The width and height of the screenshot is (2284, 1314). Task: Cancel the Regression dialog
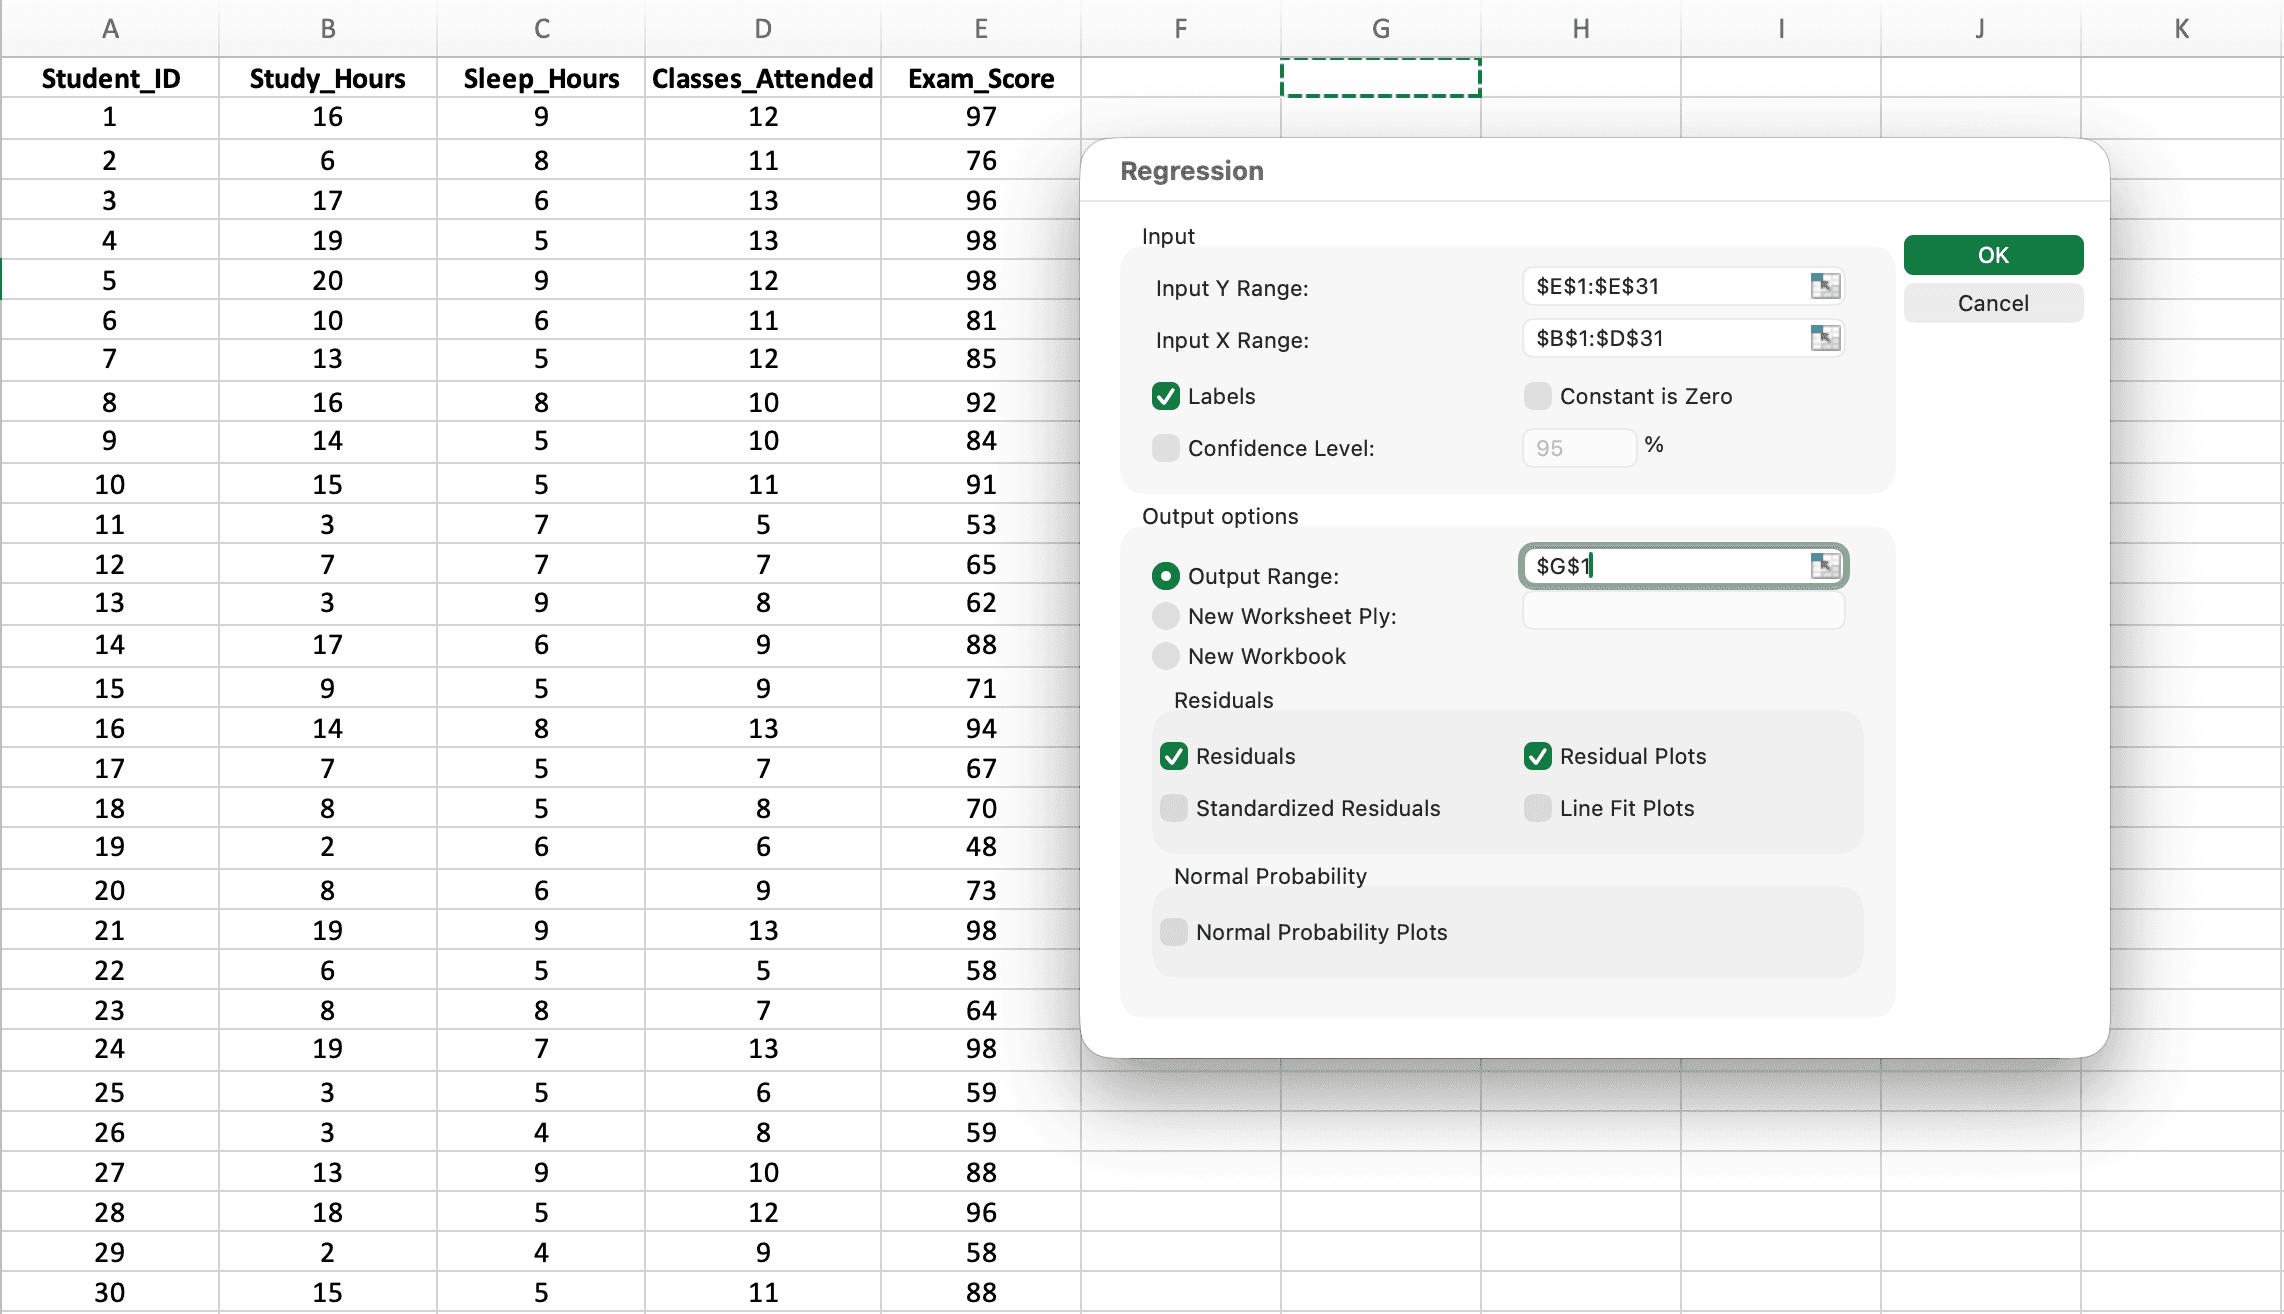pos(1993,303)
